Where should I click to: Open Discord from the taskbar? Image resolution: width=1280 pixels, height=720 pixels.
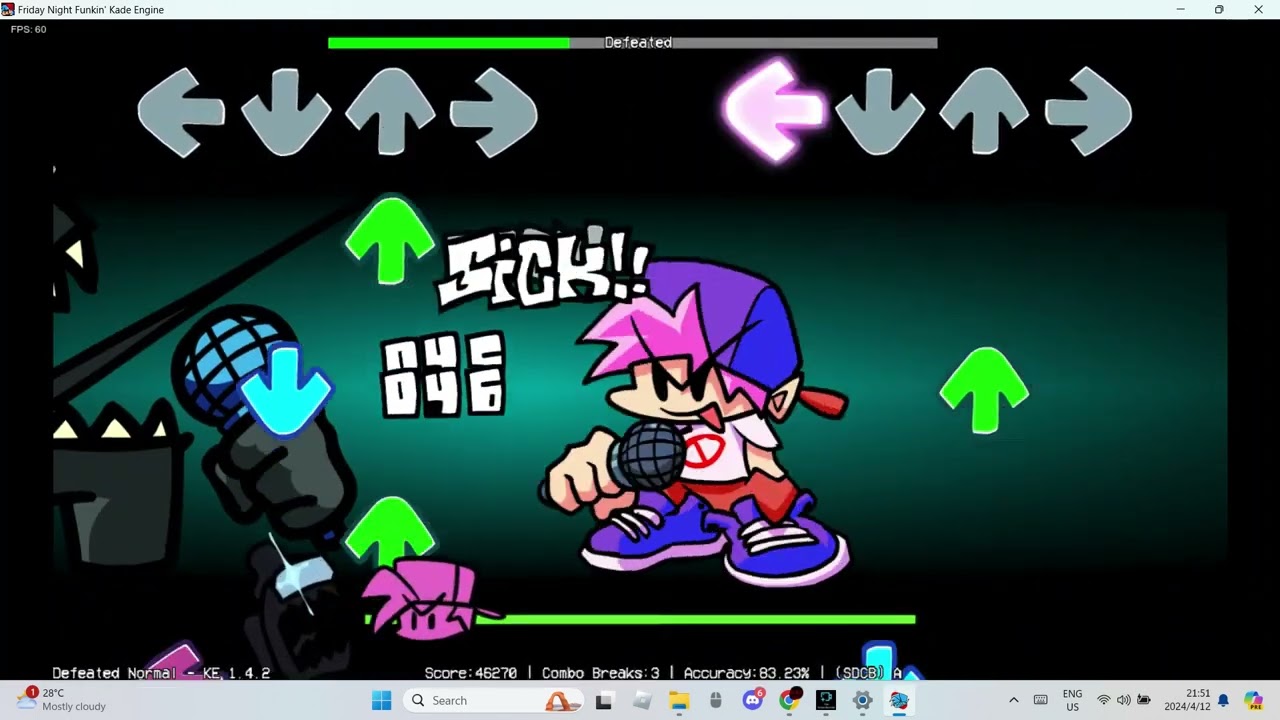(x=753, y=700)
